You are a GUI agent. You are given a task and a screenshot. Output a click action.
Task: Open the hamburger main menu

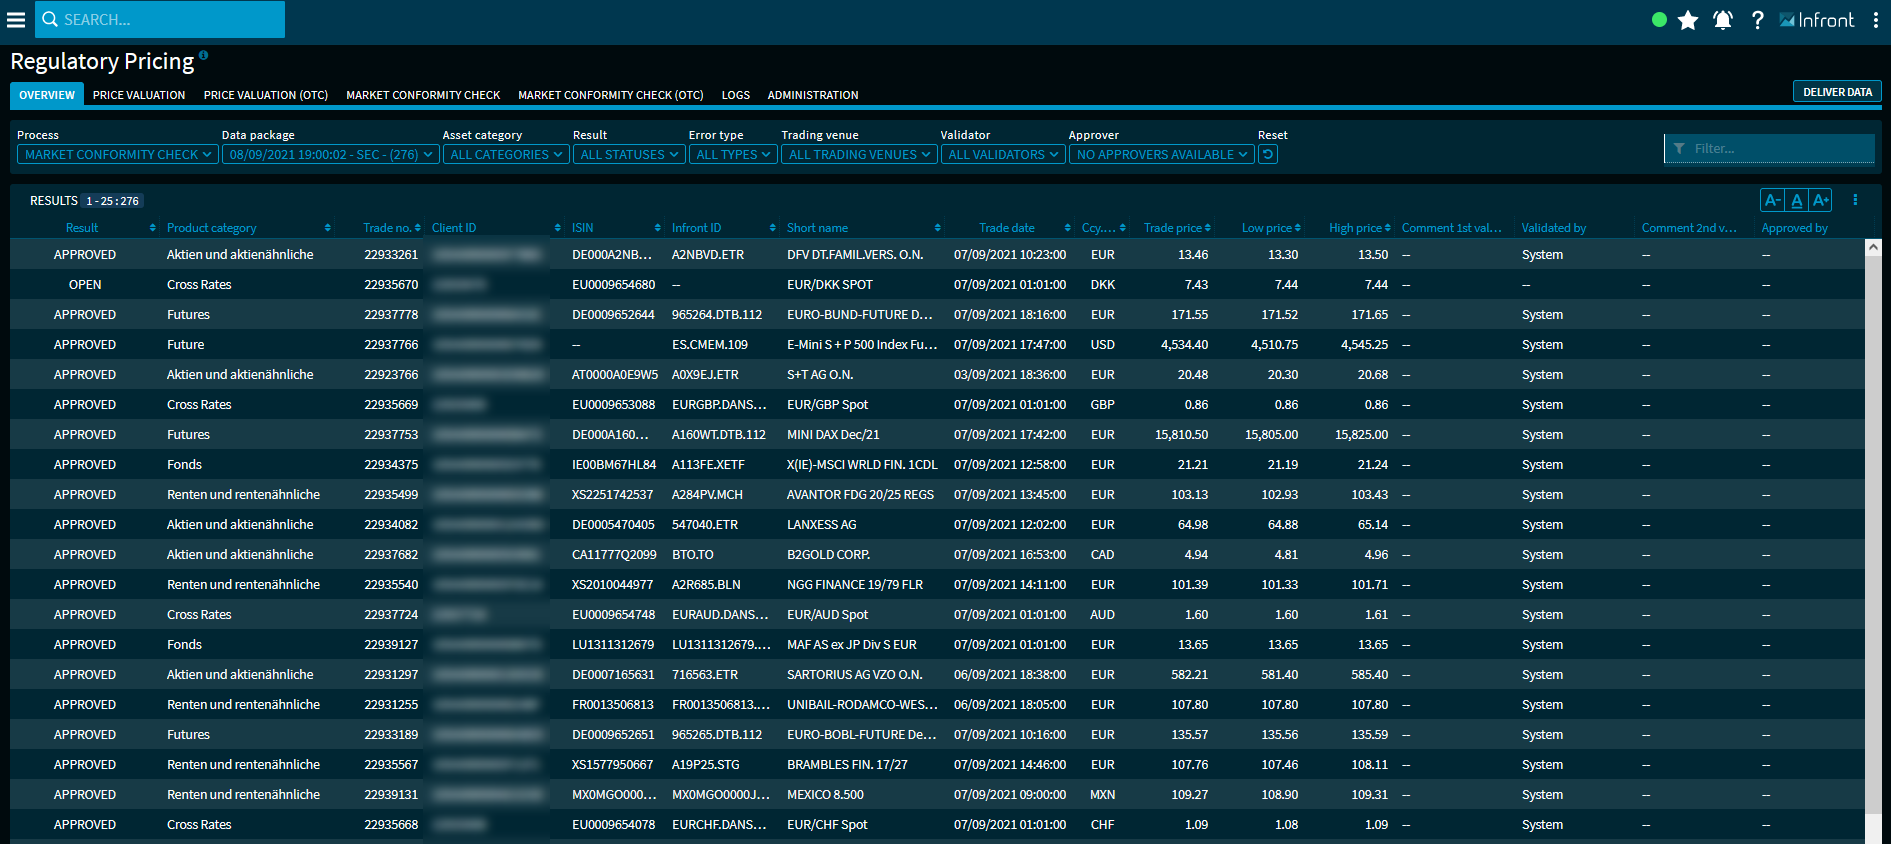coord(16,20)
